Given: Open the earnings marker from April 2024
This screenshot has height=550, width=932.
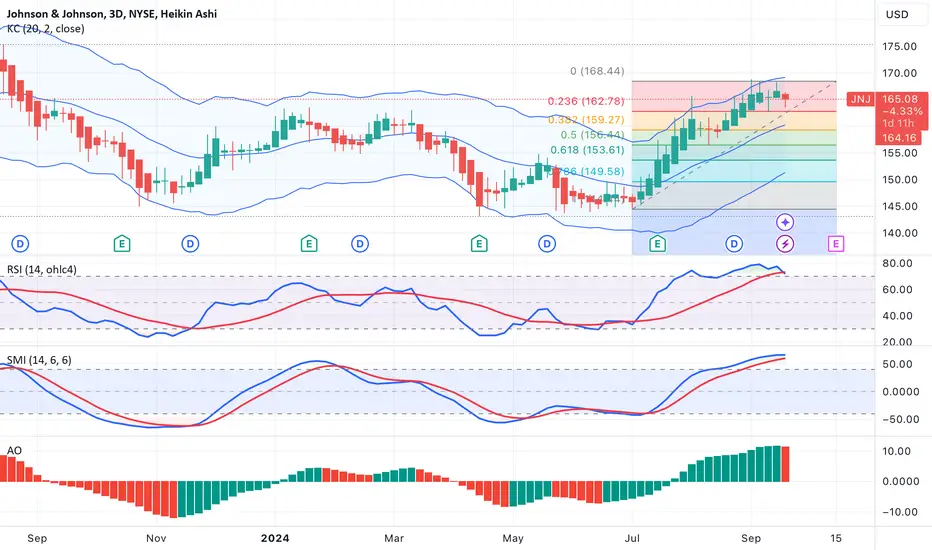Looking at the screenshot, I should tap(479, 244).
